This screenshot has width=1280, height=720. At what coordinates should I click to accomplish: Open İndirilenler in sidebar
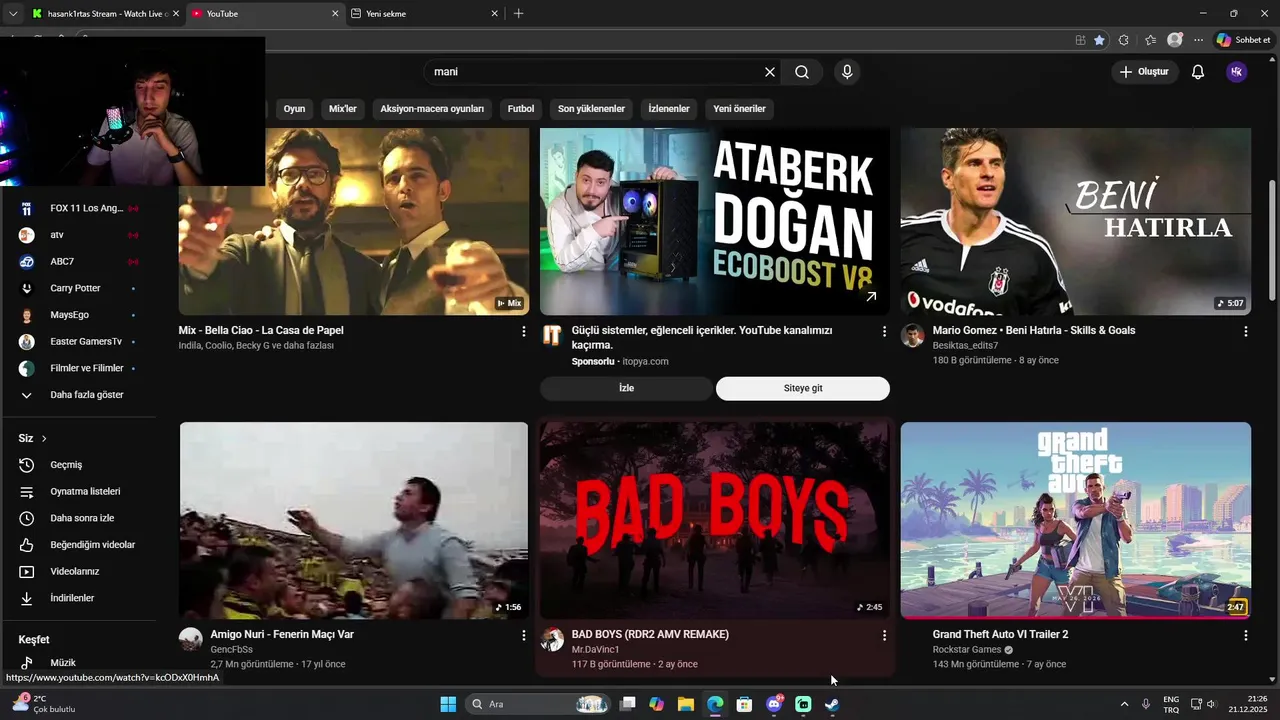[78, 598]
